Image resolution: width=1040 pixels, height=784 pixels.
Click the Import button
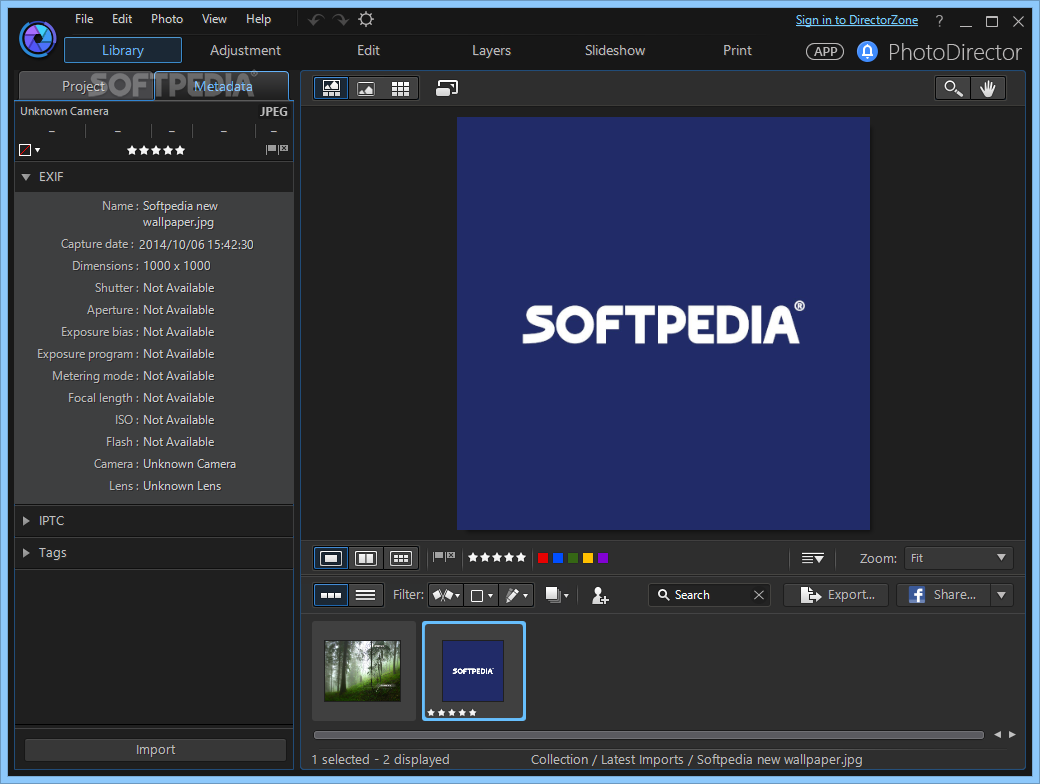pos(155,750)
